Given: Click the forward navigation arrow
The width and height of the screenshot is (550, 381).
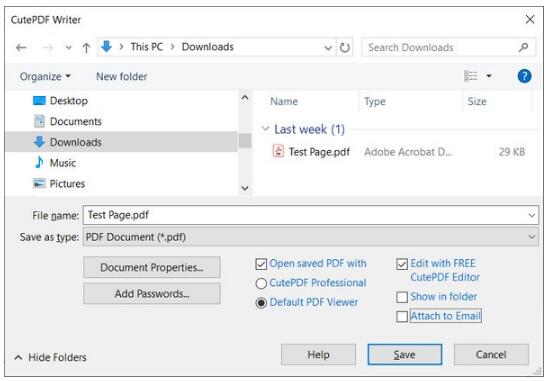Looking at the screenshot, I should (47, 47).
